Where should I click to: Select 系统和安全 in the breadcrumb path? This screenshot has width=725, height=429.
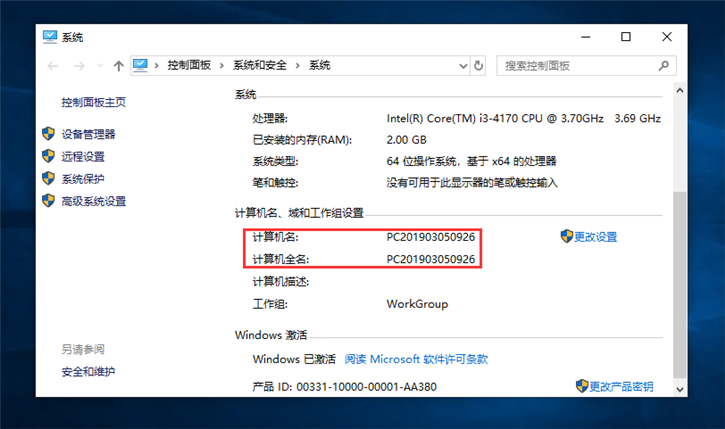(259, 65)
